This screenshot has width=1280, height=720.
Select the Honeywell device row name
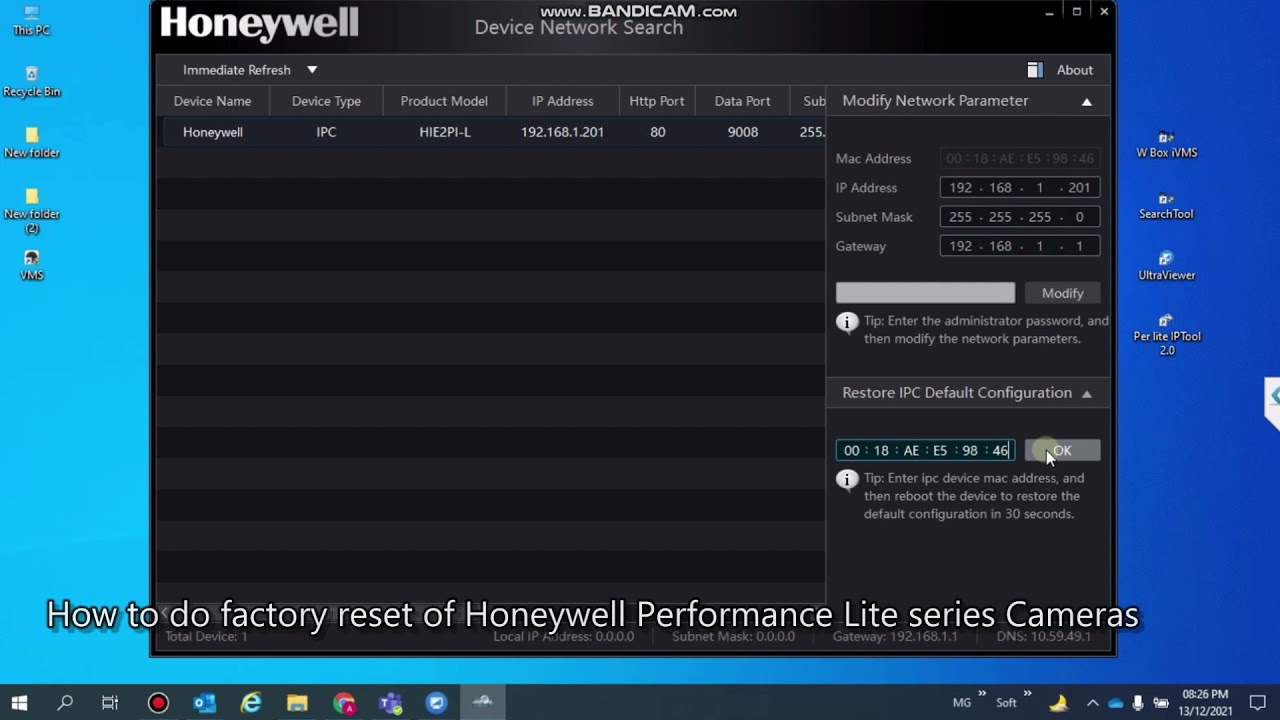[213, 132]
